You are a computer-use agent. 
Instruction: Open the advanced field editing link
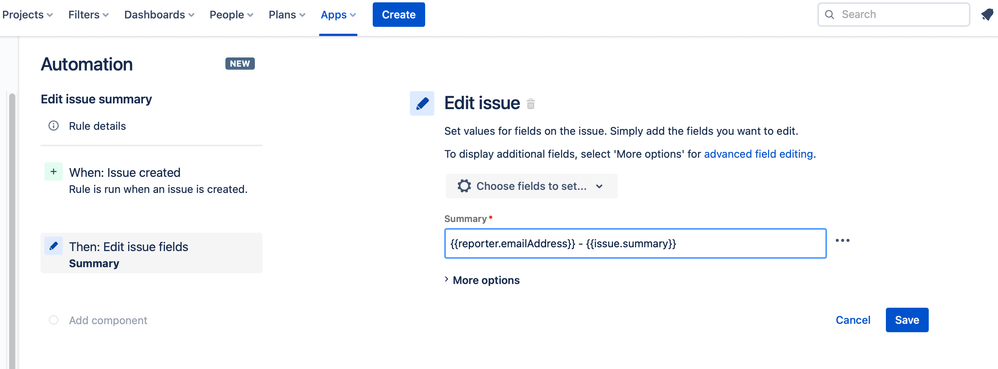click(x=759, y=154)
